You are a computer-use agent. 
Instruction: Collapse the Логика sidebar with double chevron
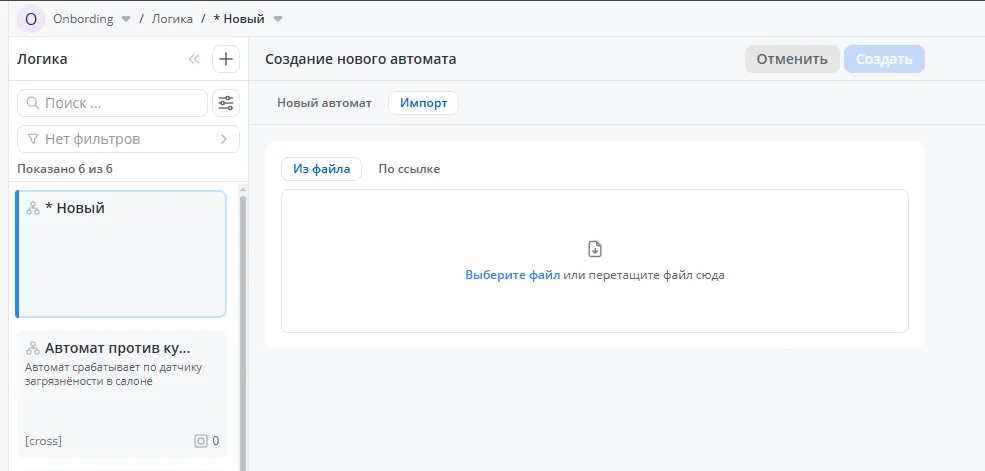pos(194,59)
